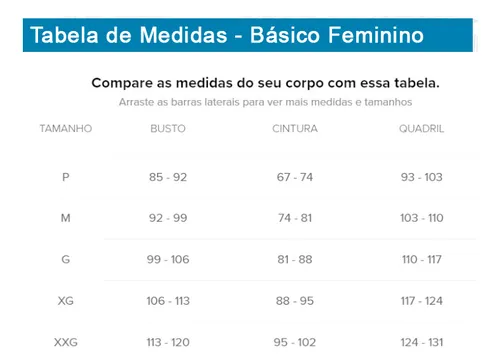Click bust value 106 - 113

click(168, 301)
